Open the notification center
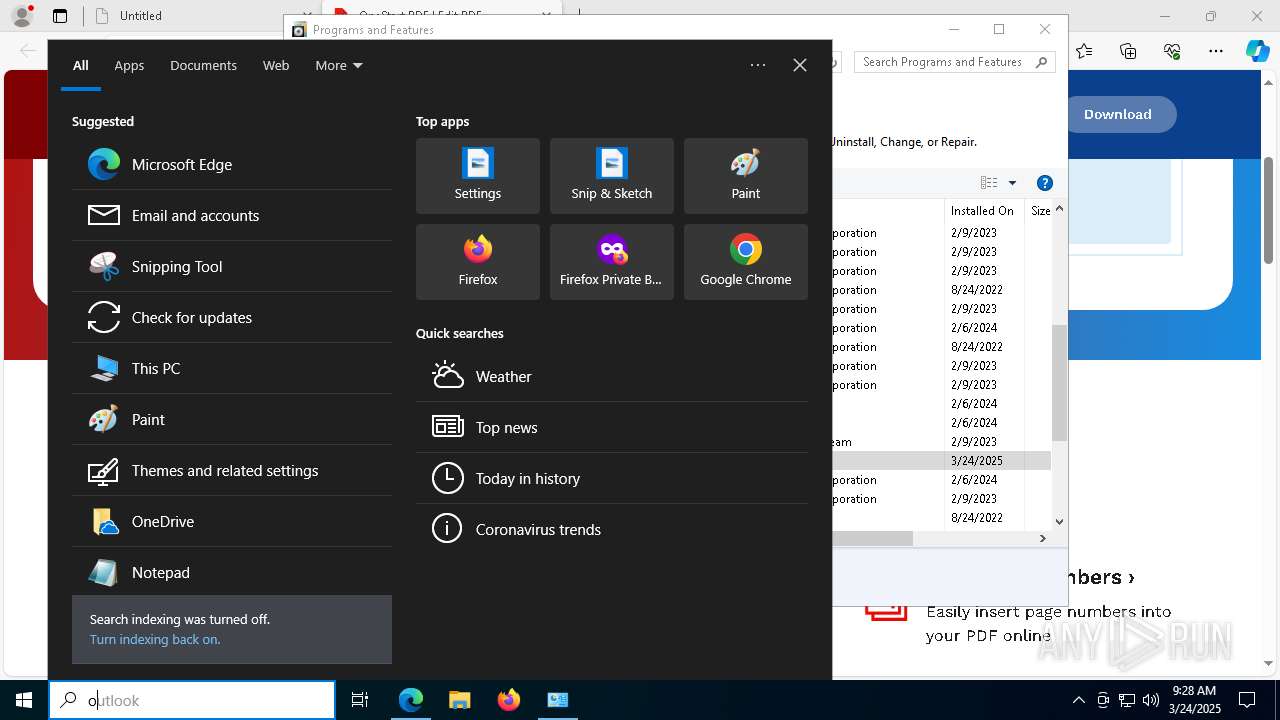This screenshot has width=1280, height=720. (1248, 700)
